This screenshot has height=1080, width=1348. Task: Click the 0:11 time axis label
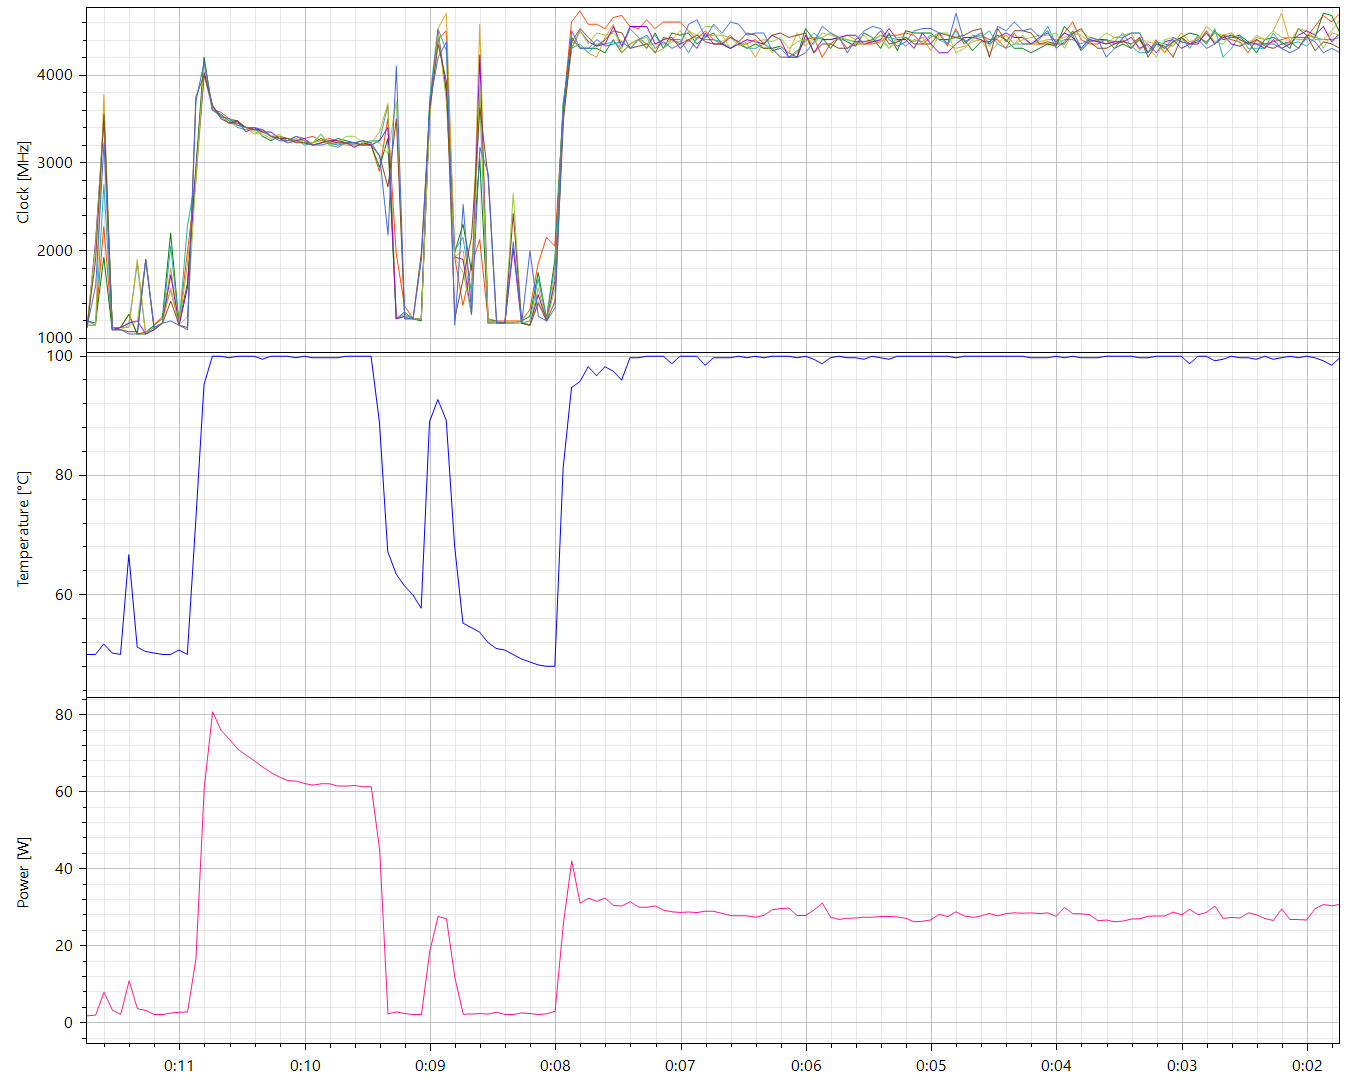coord(179,1065)
